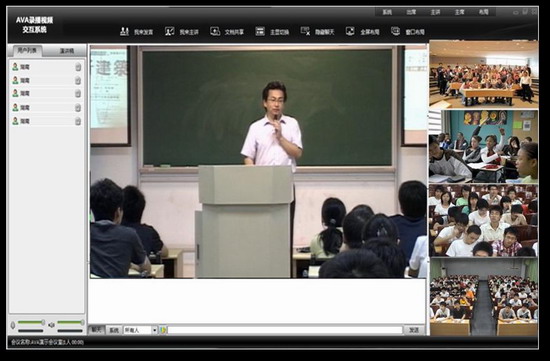The image size is (550, 361).
Task: Toggle the status icon of the first user
Action: (78, 67)
